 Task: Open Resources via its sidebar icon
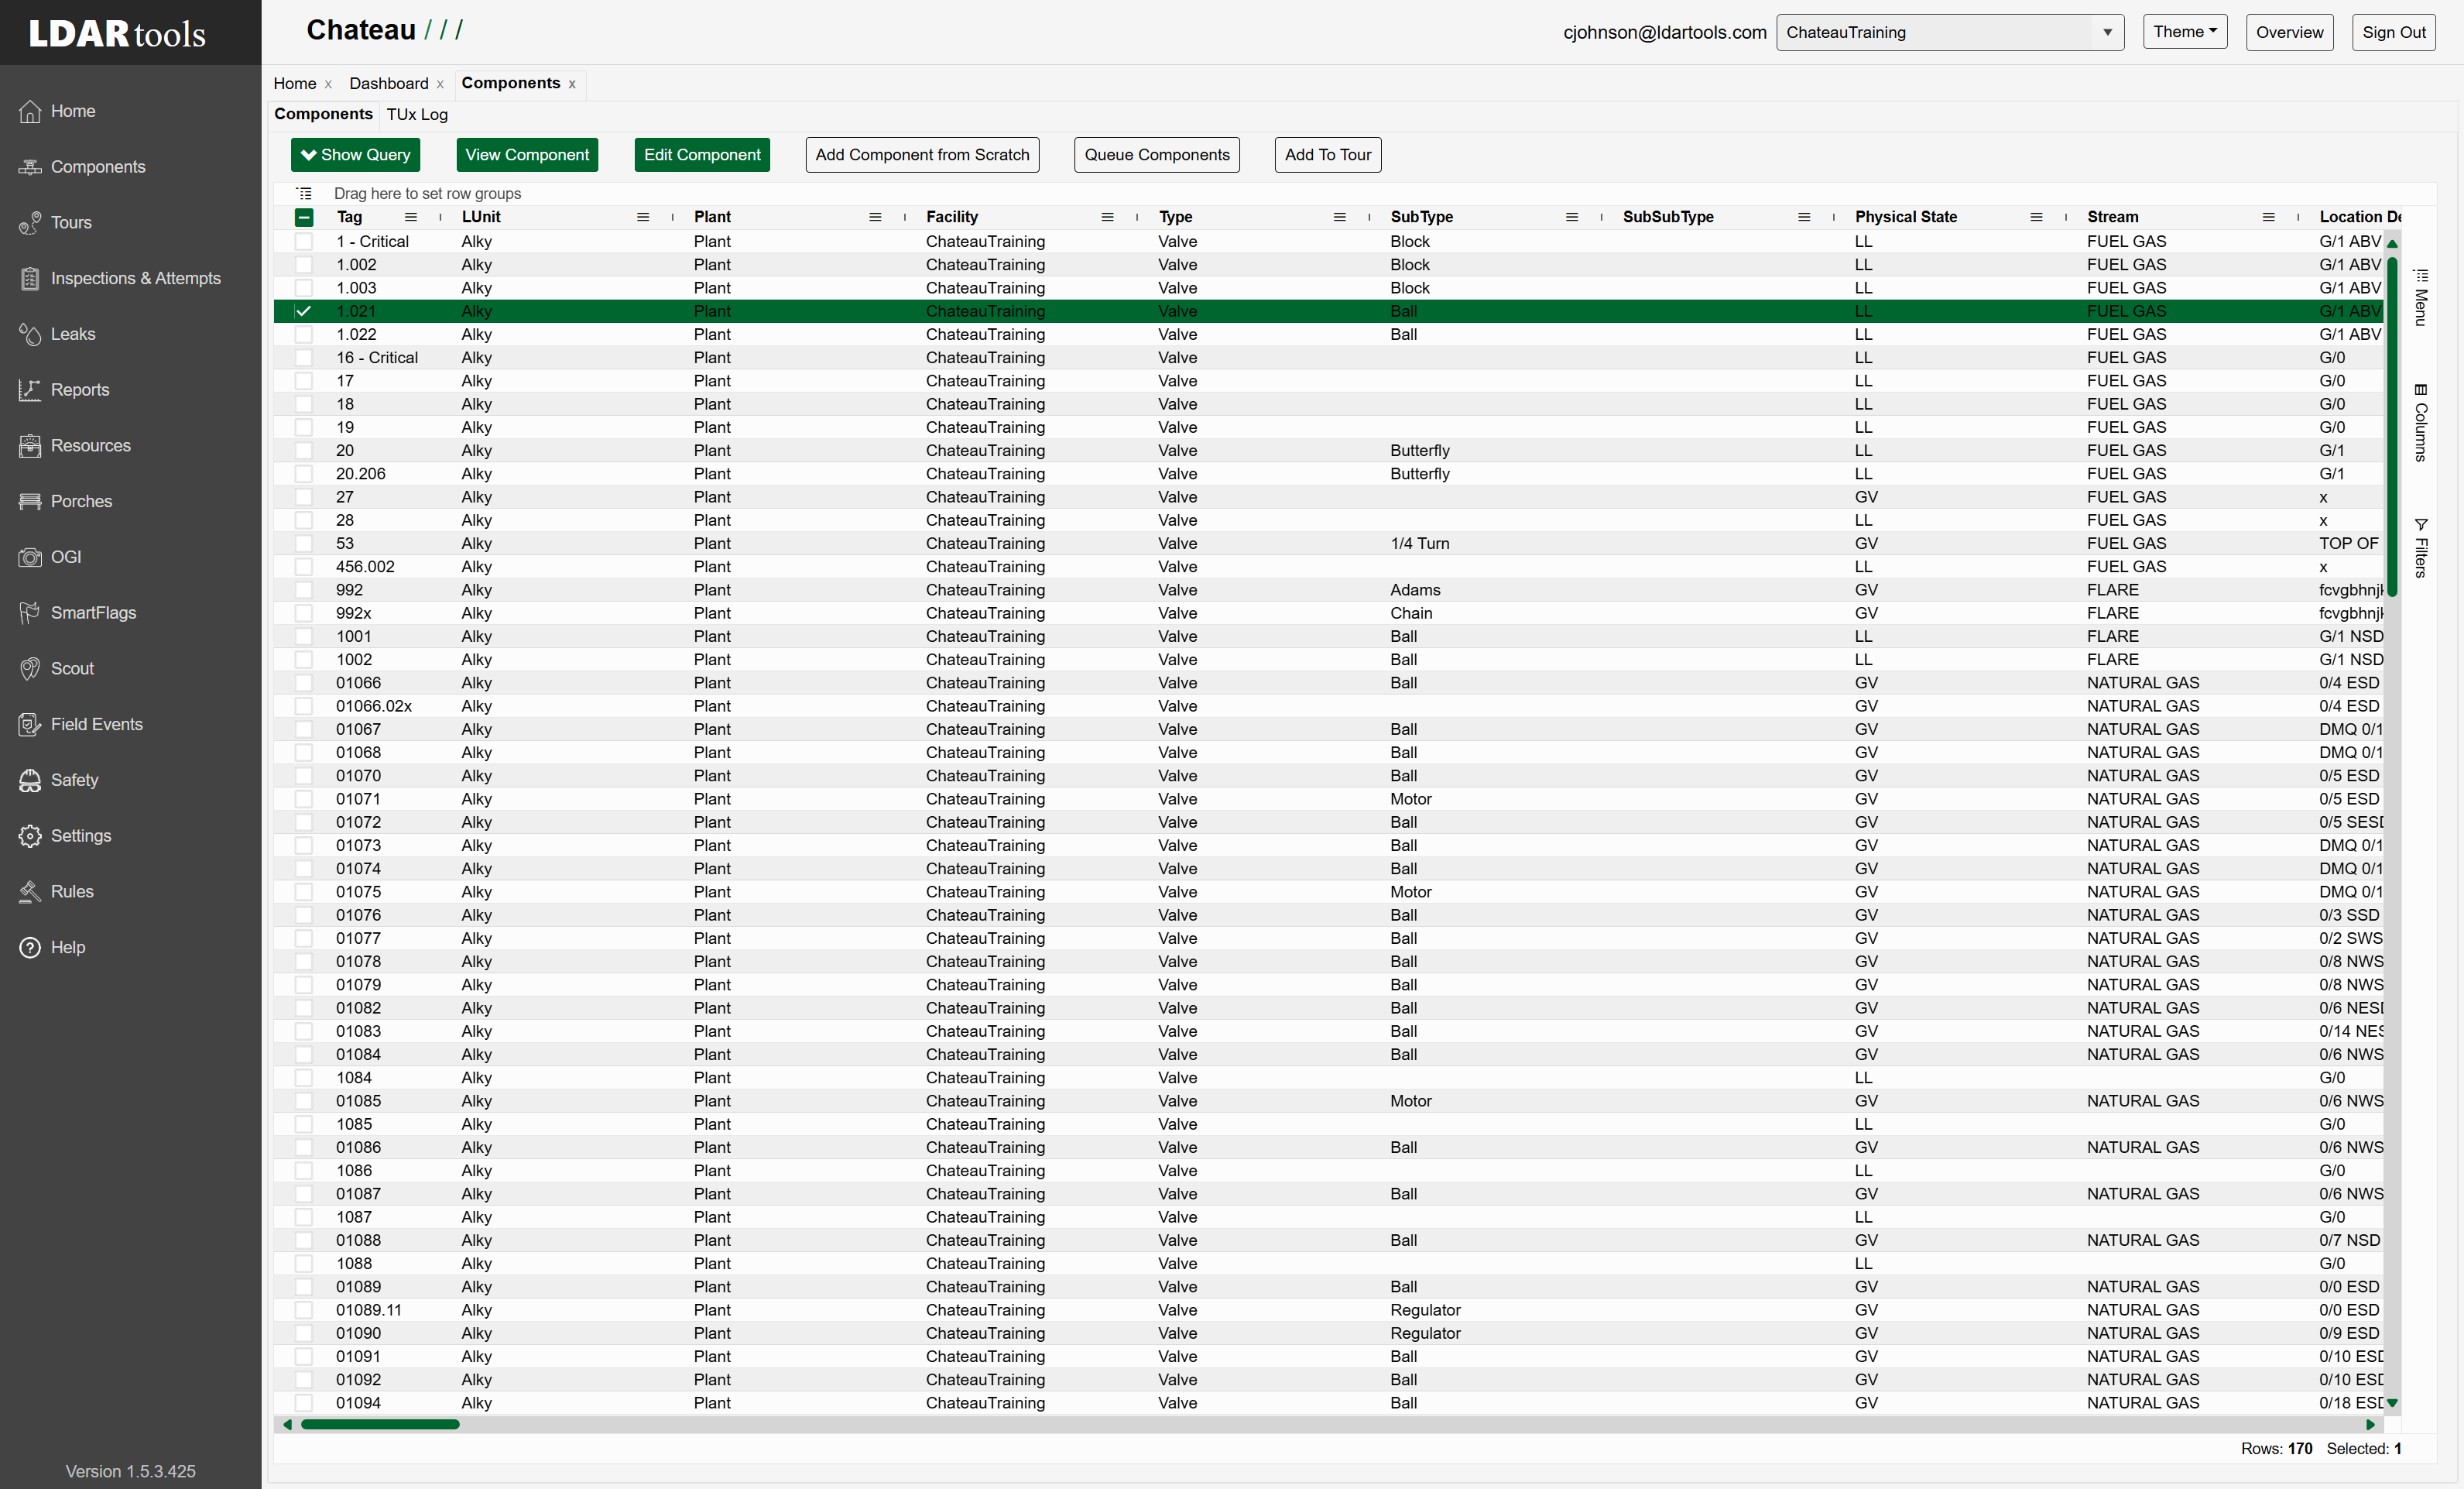click(x=30, y=446)
